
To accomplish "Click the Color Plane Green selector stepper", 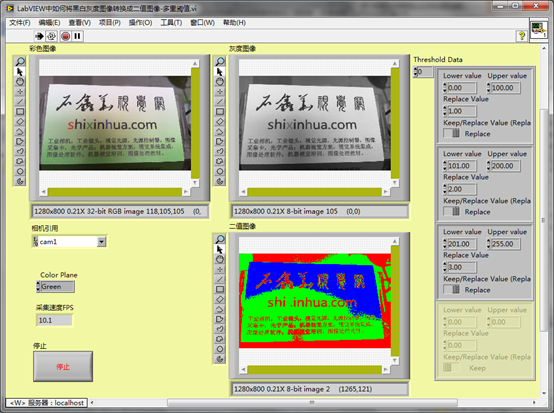I will [x=38, y=287].
